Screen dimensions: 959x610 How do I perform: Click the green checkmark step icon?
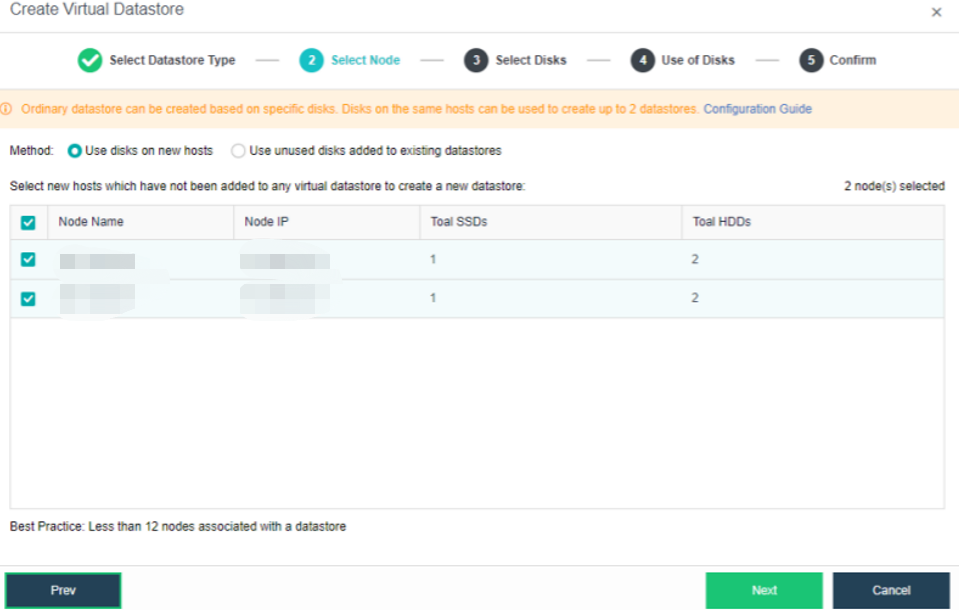click(x=90, y=60)
